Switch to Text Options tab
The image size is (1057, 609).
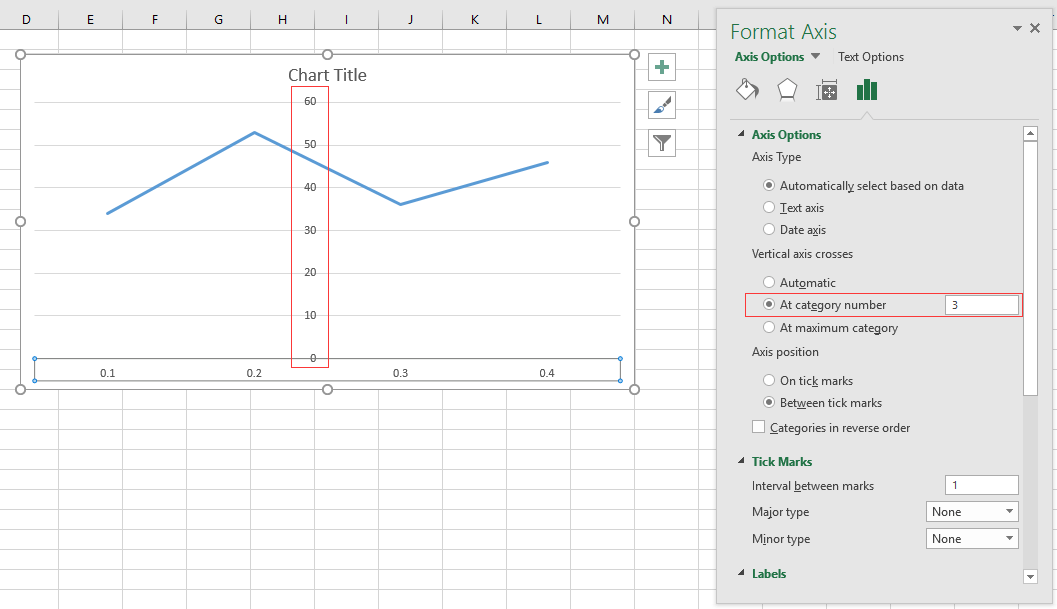point(870,57)
